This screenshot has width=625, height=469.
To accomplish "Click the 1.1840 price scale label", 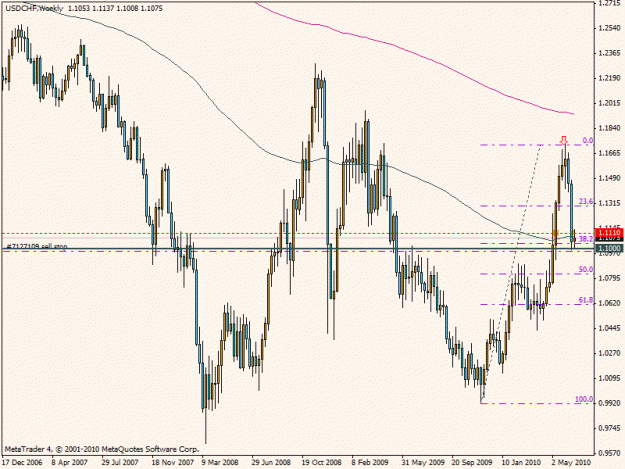I will click(x=610, y=128).
